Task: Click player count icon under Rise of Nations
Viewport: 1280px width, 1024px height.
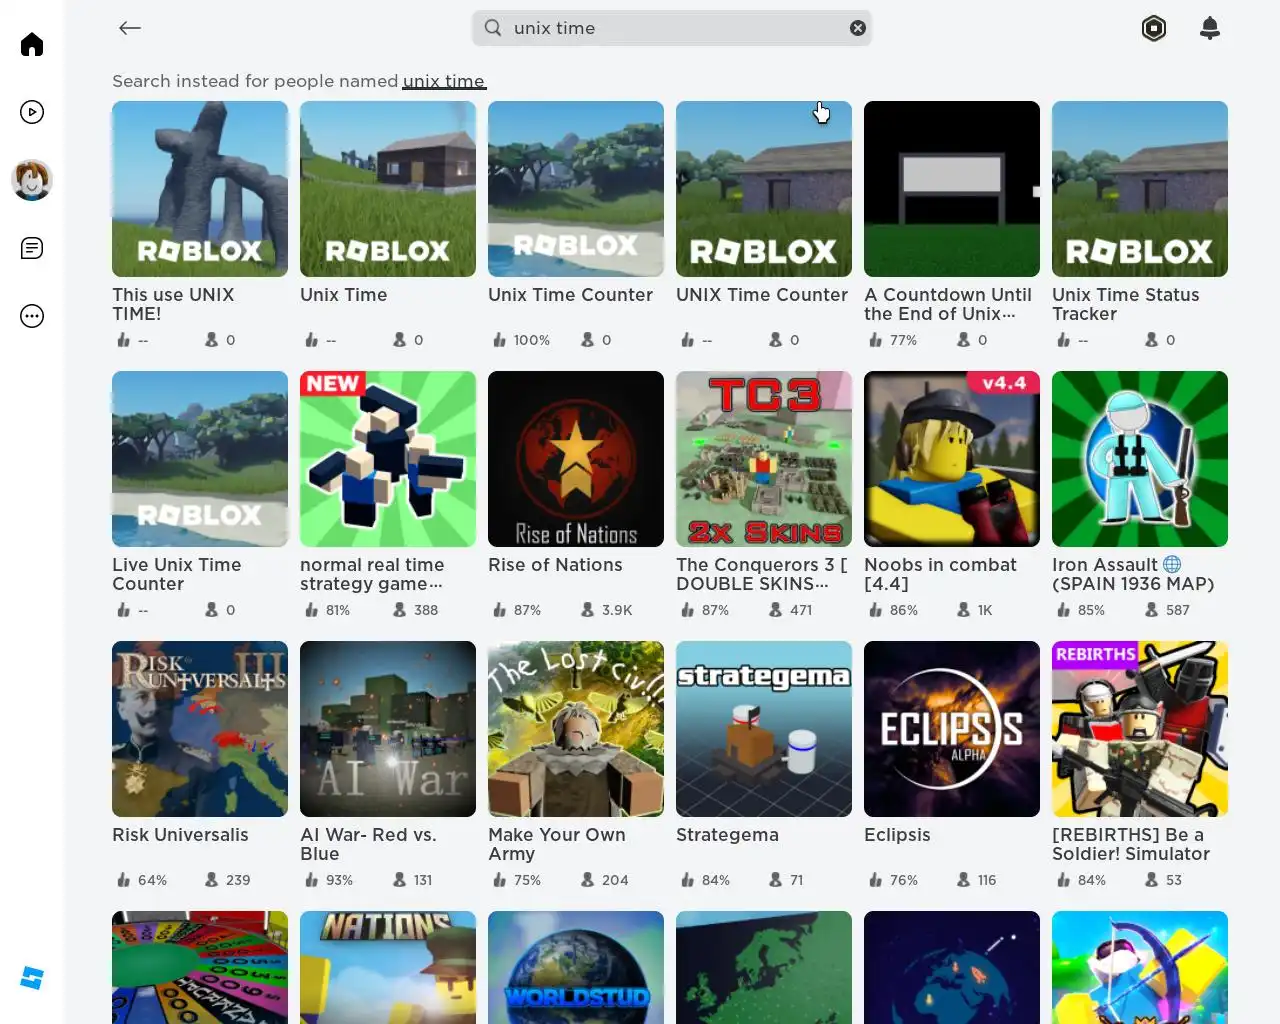Action: (587, 610)
